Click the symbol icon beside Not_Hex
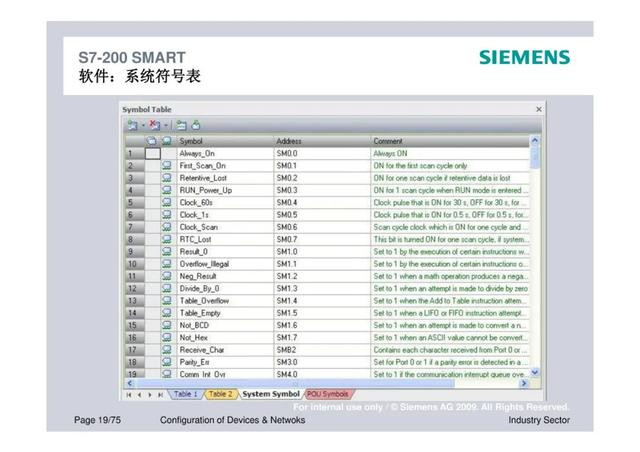The image size is (640, 452). tap(167, 337)
